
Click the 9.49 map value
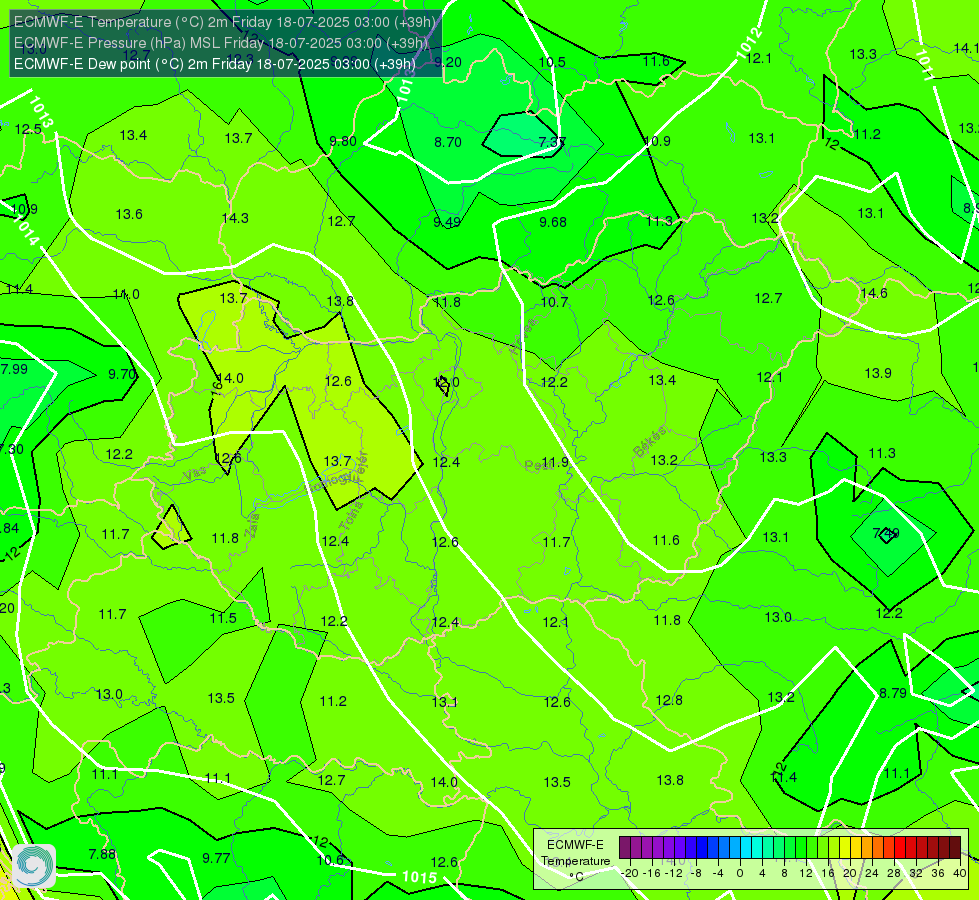(448, 222)
